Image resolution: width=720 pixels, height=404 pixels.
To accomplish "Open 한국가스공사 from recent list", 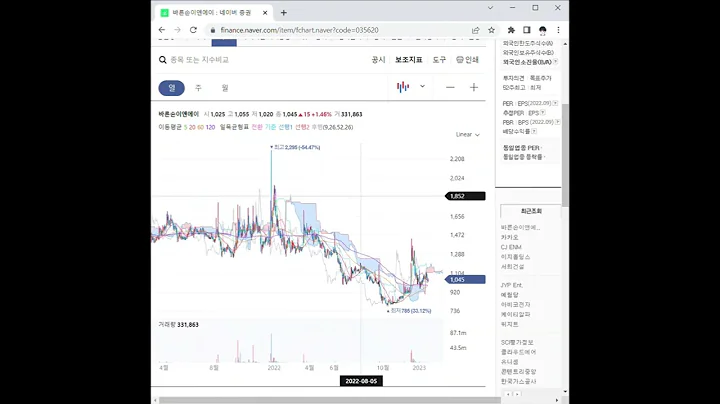I will pyautogui.click(x=518, y=381).
